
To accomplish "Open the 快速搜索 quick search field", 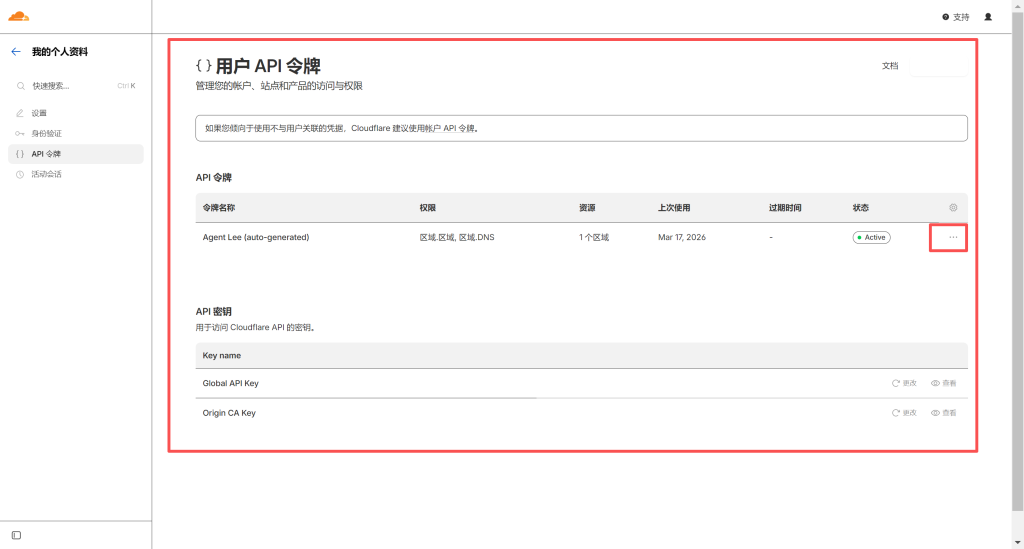I will [x=76, y=86].
